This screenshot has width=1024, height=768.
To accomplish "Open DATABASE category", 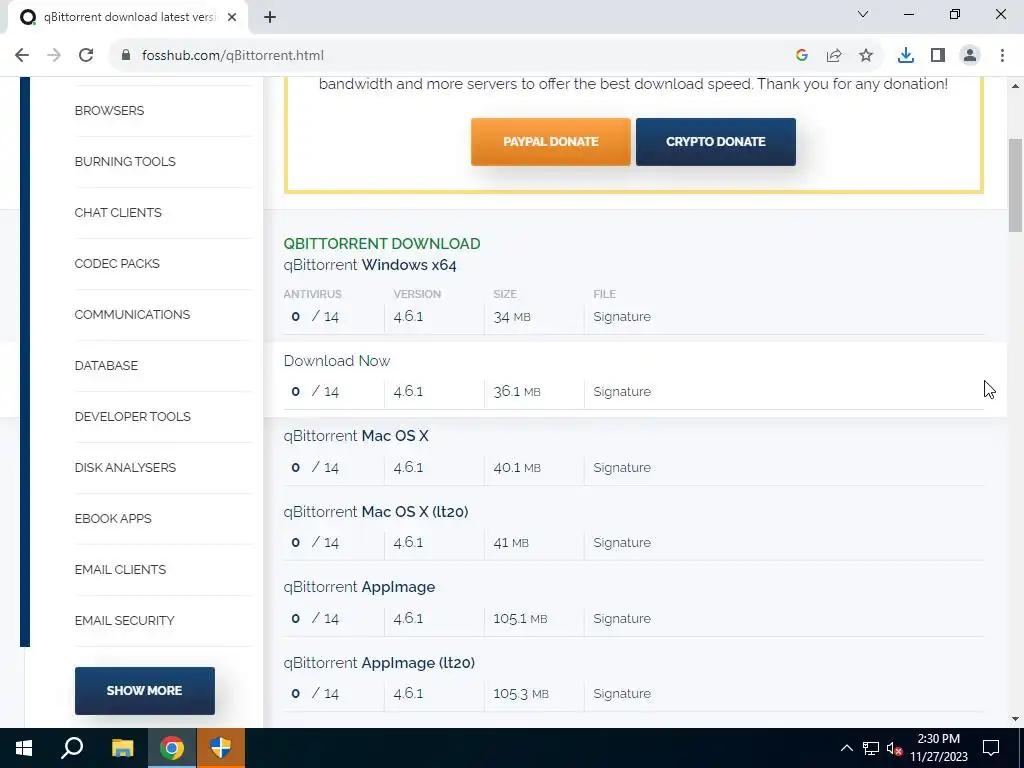I will coord(106,365).
